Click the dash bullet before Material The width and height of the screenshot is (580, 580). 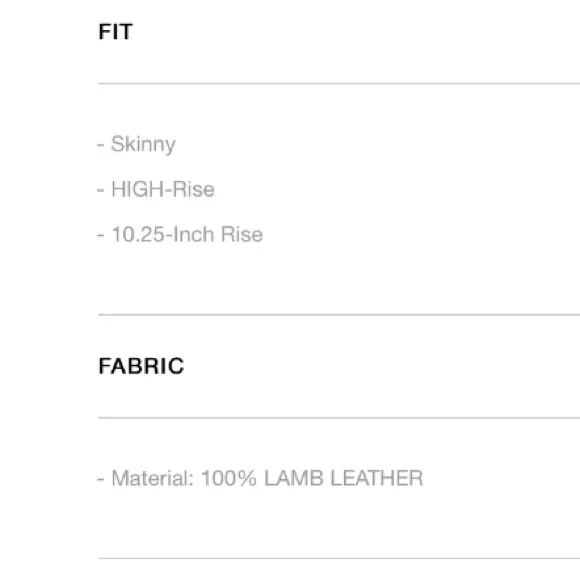pos(101,479)
